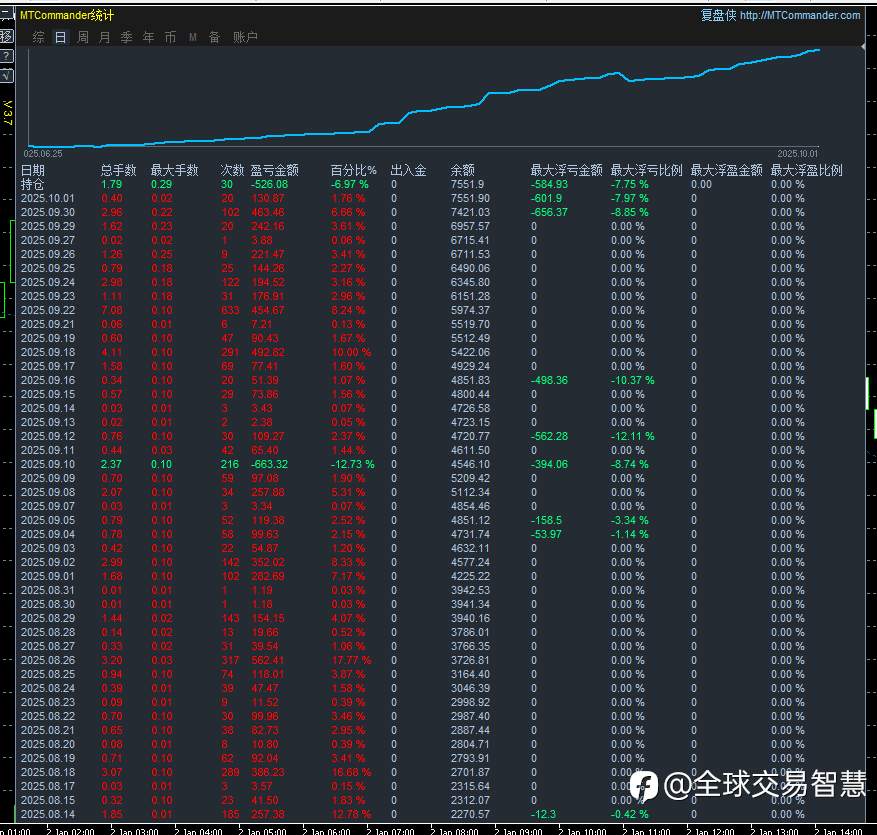Switch to the 综 summary tab
This screenshot has height=835, width=877.
point(39,37)
